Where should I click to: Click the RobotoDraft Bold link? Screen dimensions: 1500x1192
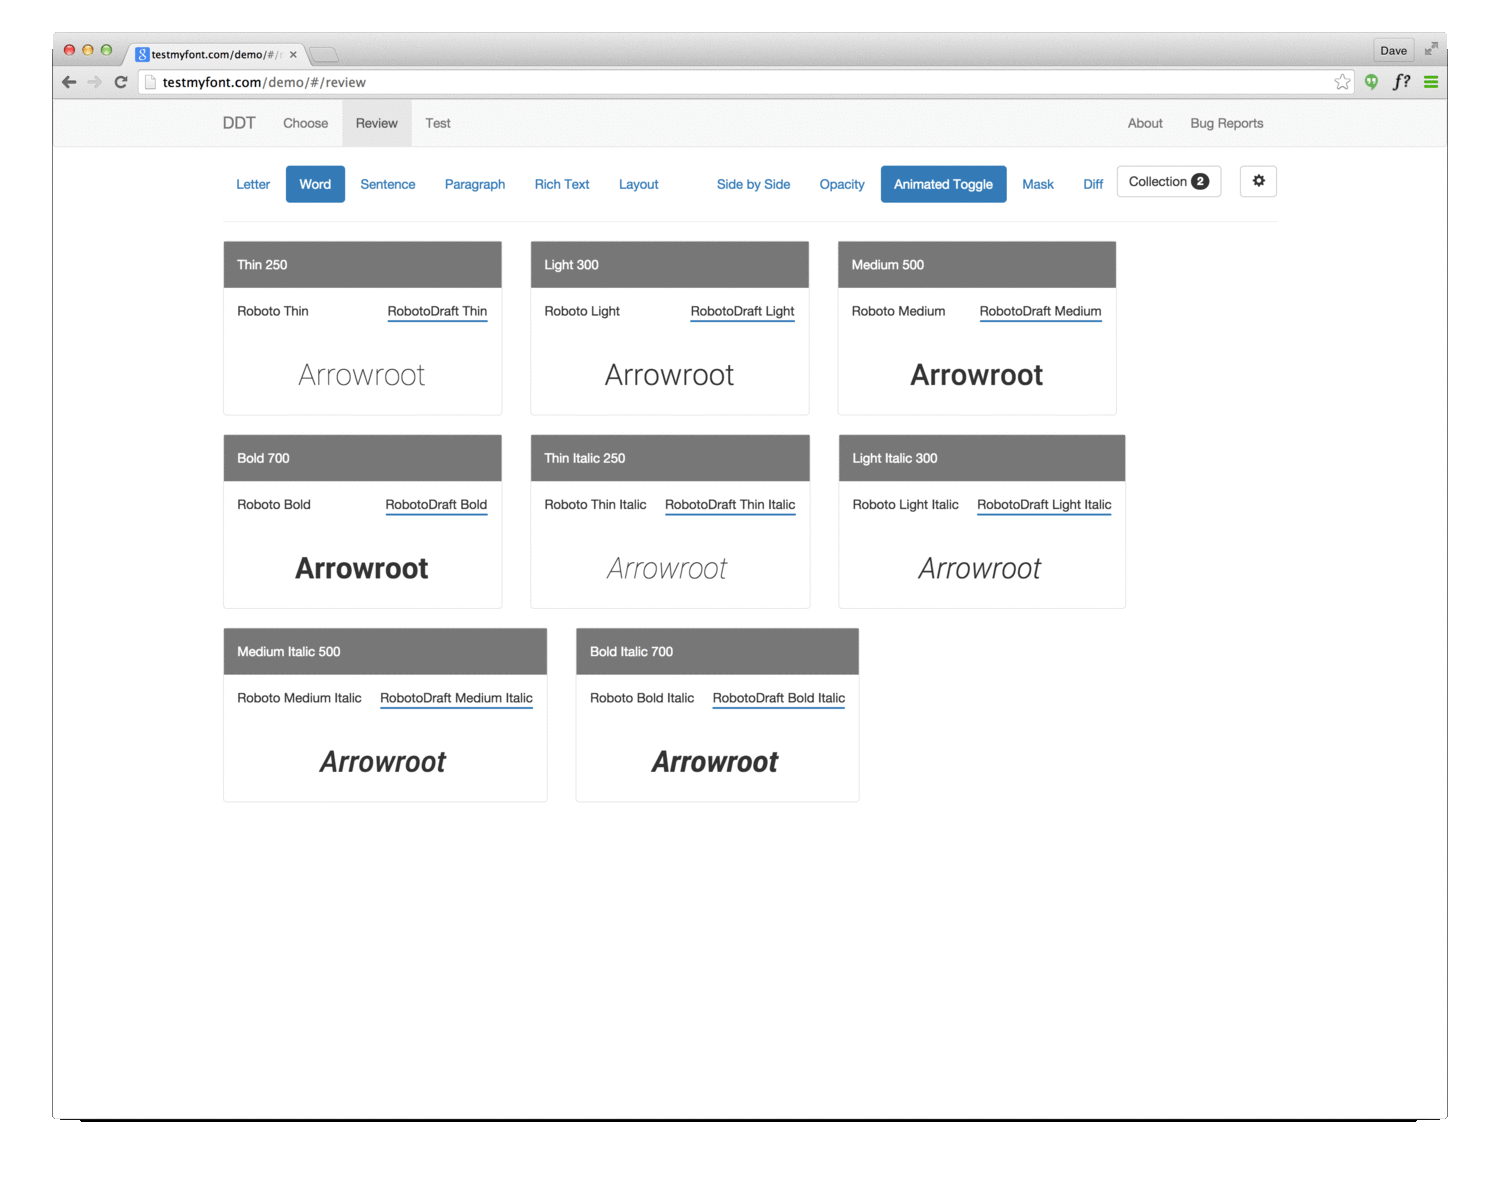[436, 505]
